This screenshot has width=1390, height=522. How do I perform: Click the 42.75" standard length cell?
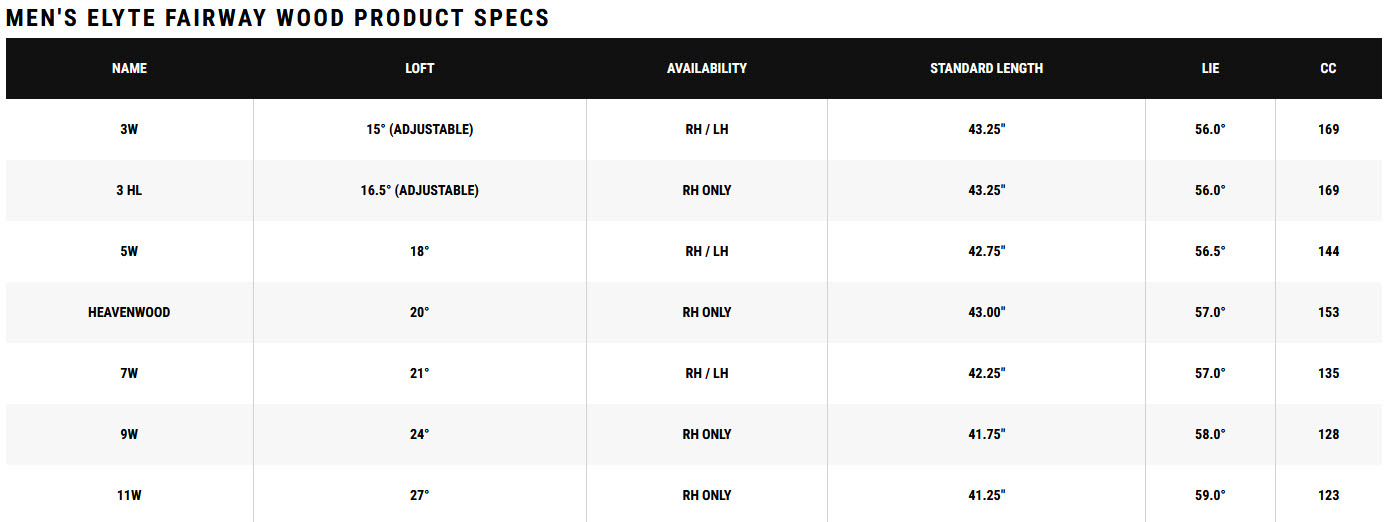coord(986,252)
